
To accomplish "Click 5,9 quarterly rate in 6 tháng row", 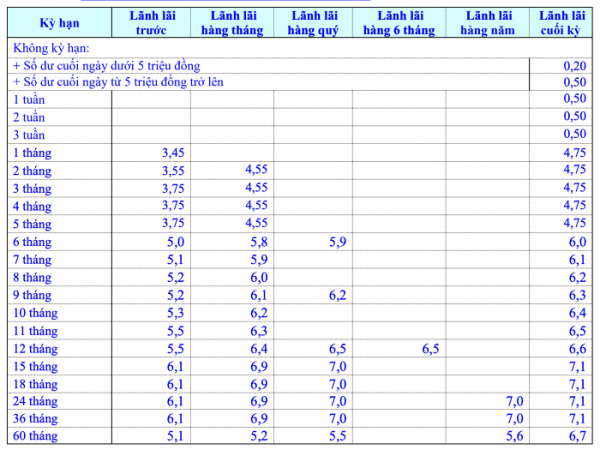I will 338,241.
